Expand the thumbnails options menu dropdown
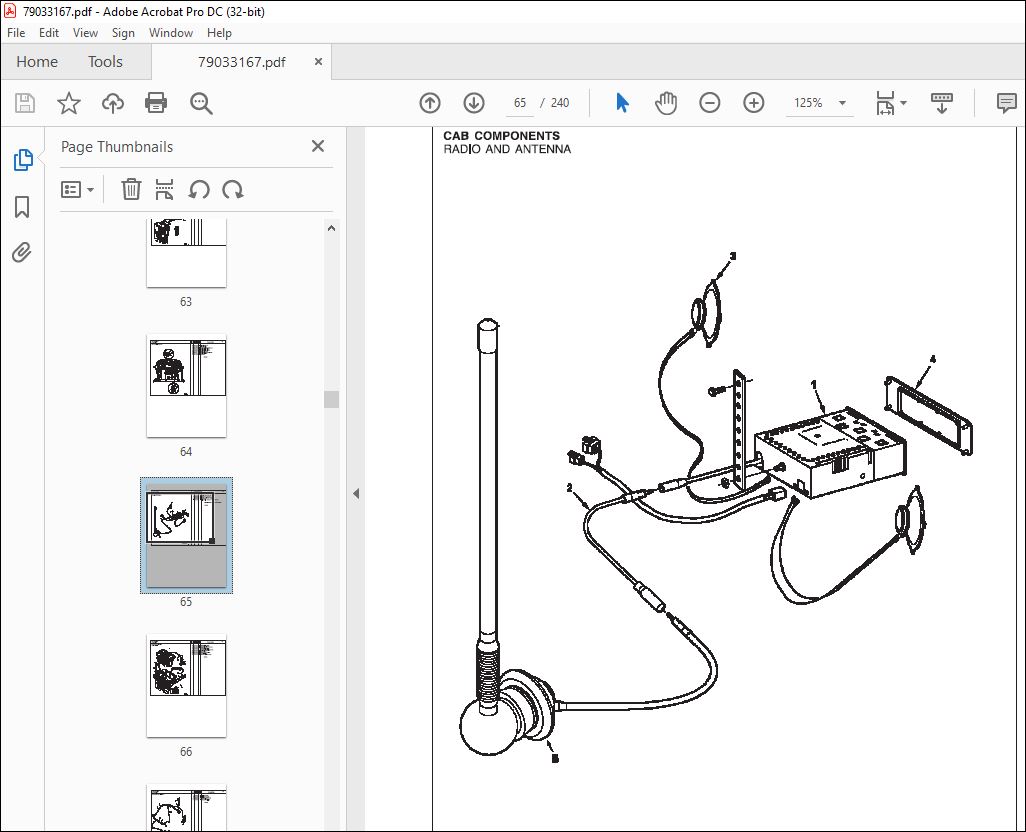Viewport: 1026px width, 832px height. pos(77,190)
